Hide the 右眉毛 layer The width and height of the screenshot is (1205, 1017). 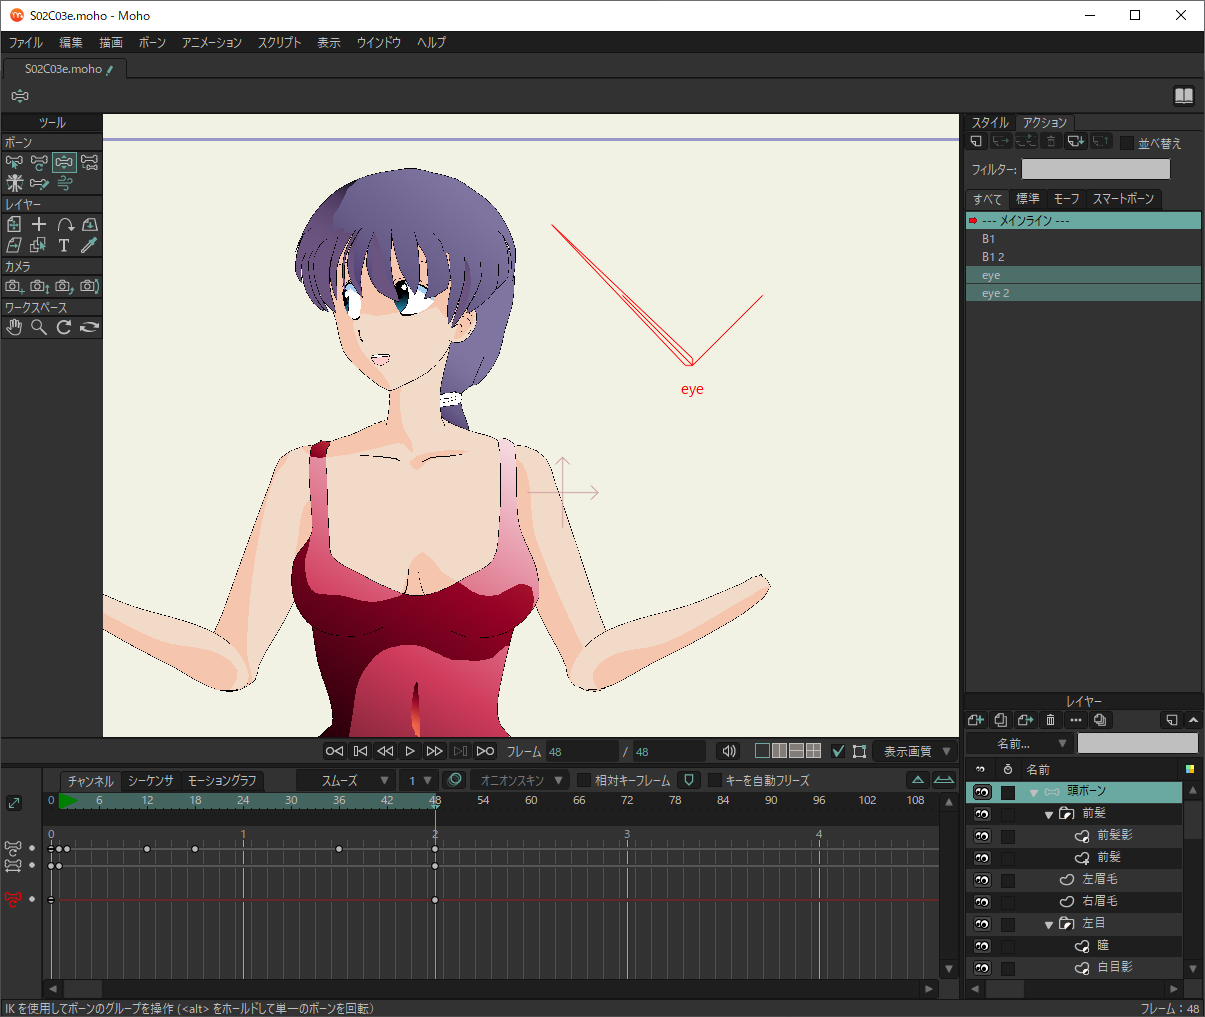(982, 902)
